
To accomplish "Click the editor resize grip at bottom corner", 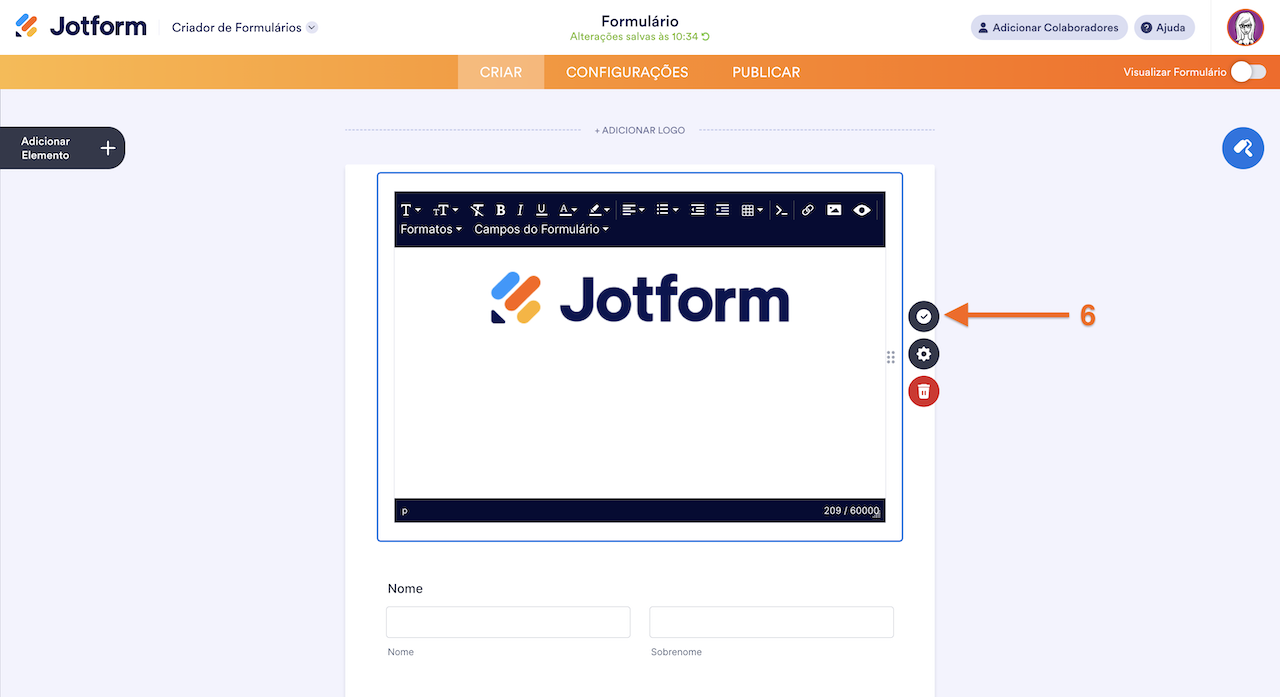I will 877,514.
